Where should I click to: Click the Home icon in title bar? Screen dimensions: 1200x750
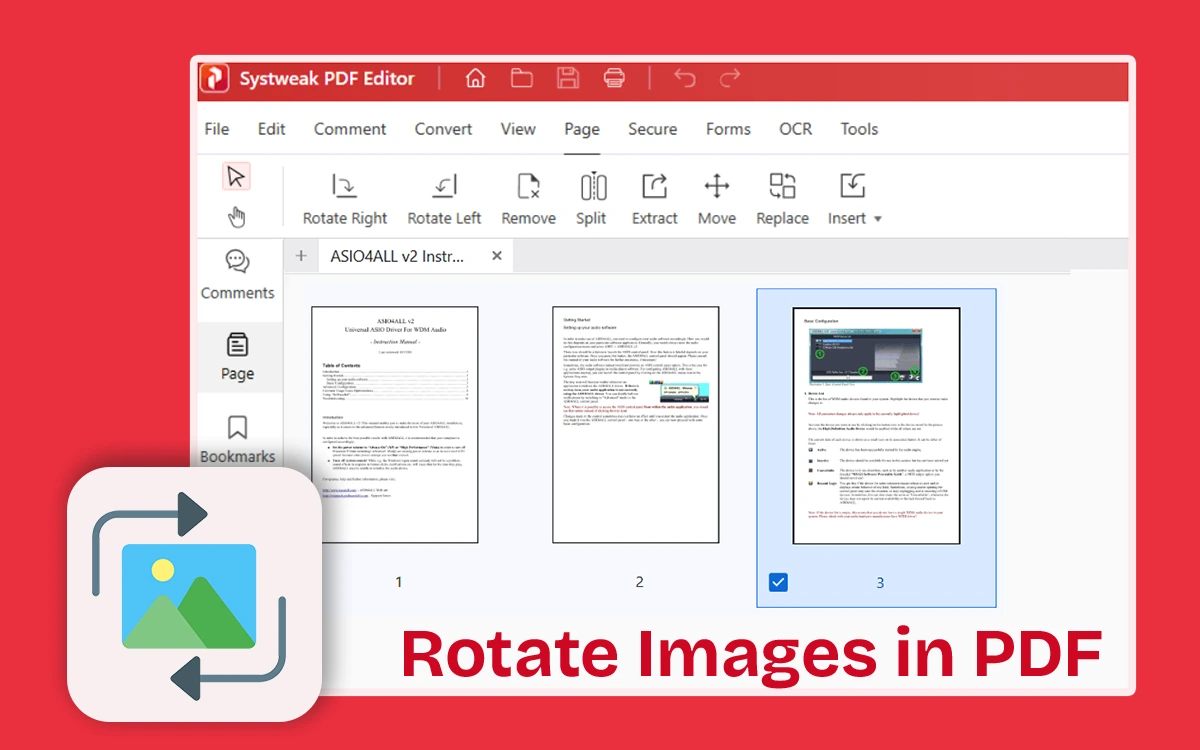point(476,78)
